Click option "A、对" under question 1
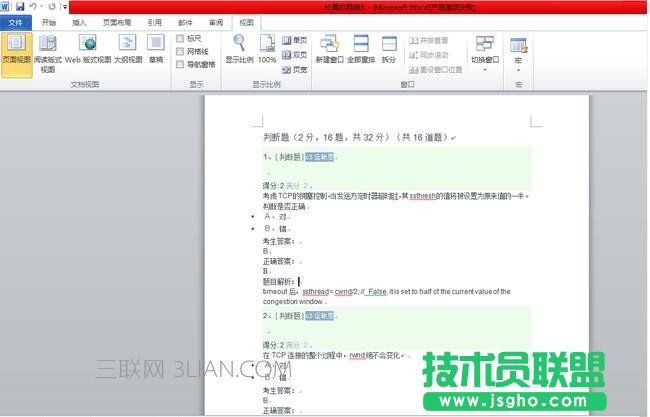The height and width of the screenshot is (417, 650). tap(275, 216)
